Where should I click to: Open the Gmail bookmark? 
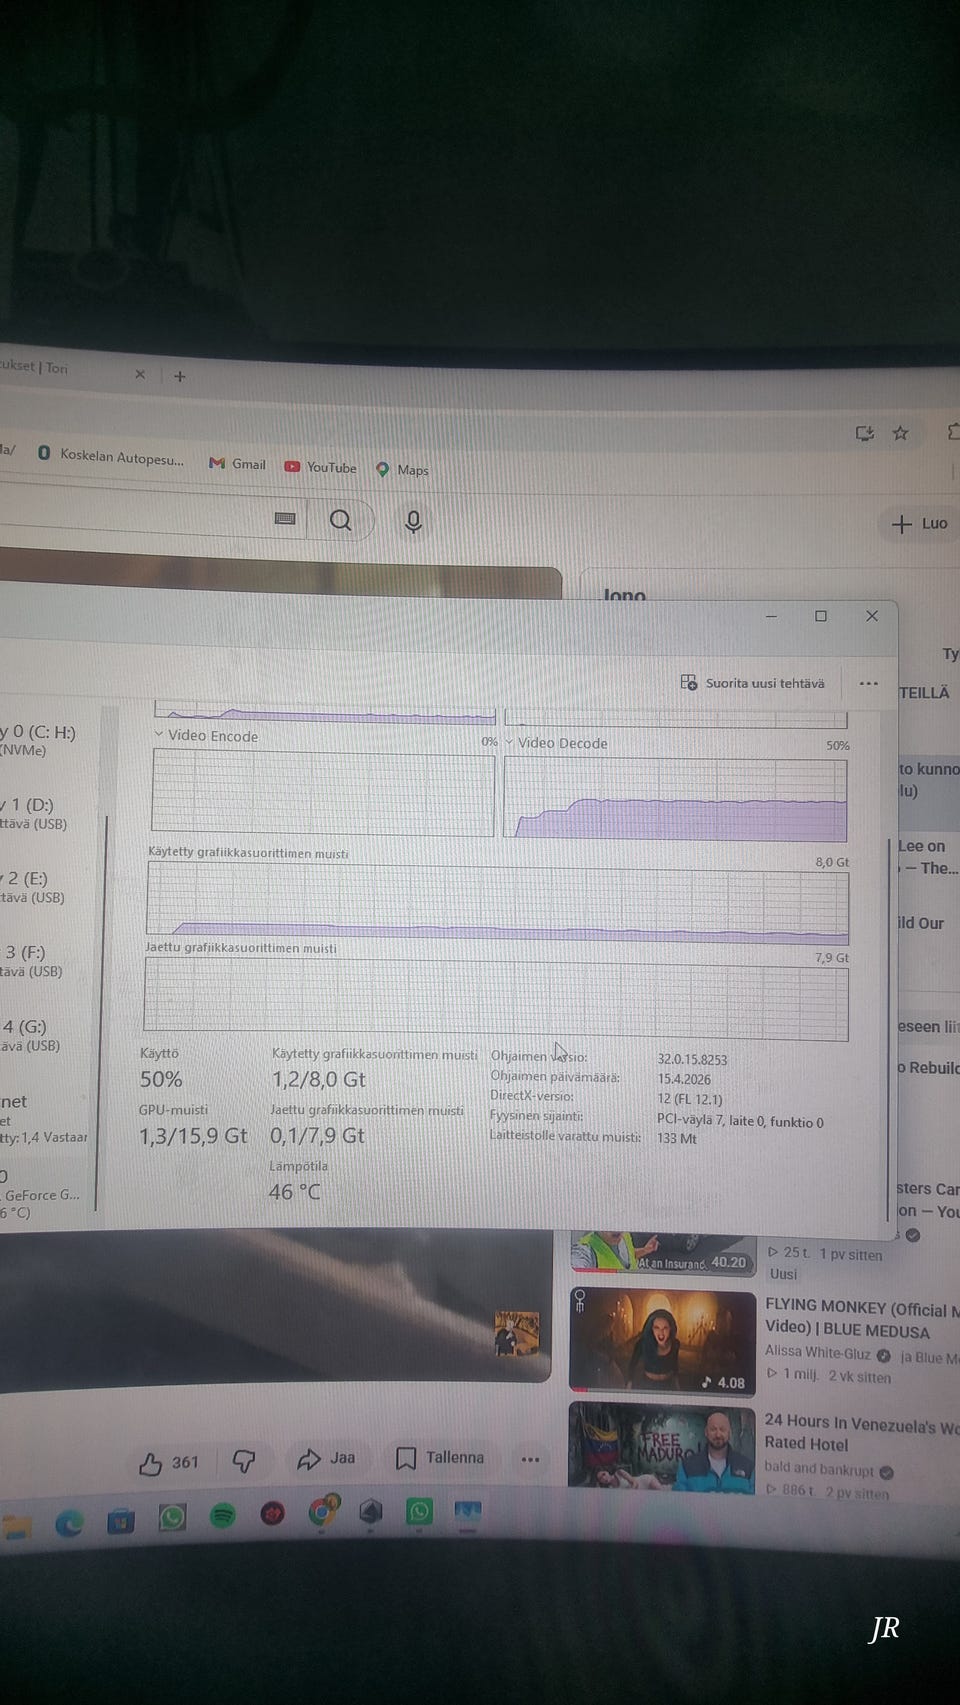[x=238, y=464]
